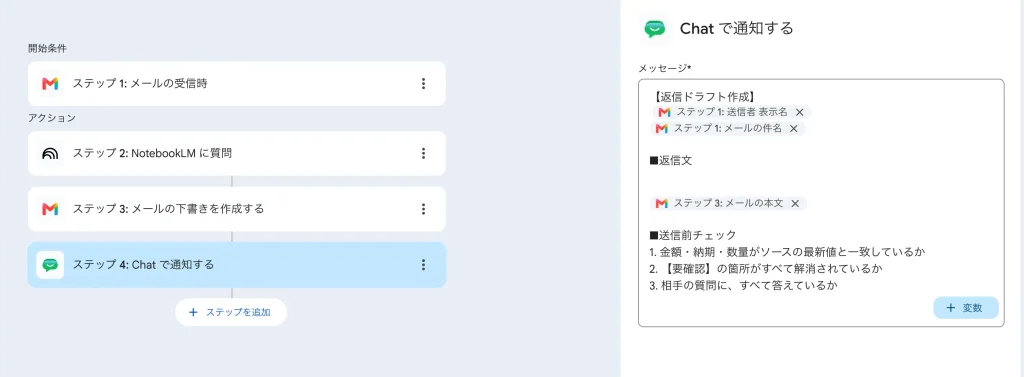Click the green Chat icon in Step 4
1024x377 pixels.
click(x=50, y=265)
